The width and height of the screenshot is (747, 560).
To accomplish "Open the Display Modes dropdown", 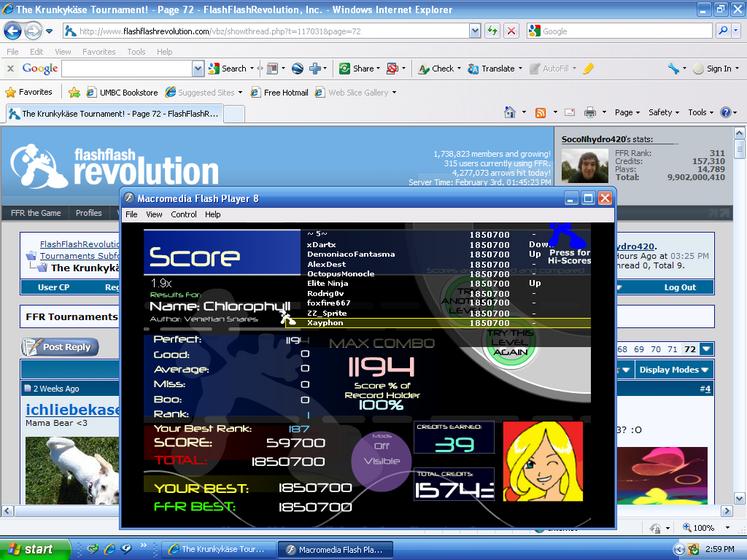I will pyautogui.click(x=674, y=370).
